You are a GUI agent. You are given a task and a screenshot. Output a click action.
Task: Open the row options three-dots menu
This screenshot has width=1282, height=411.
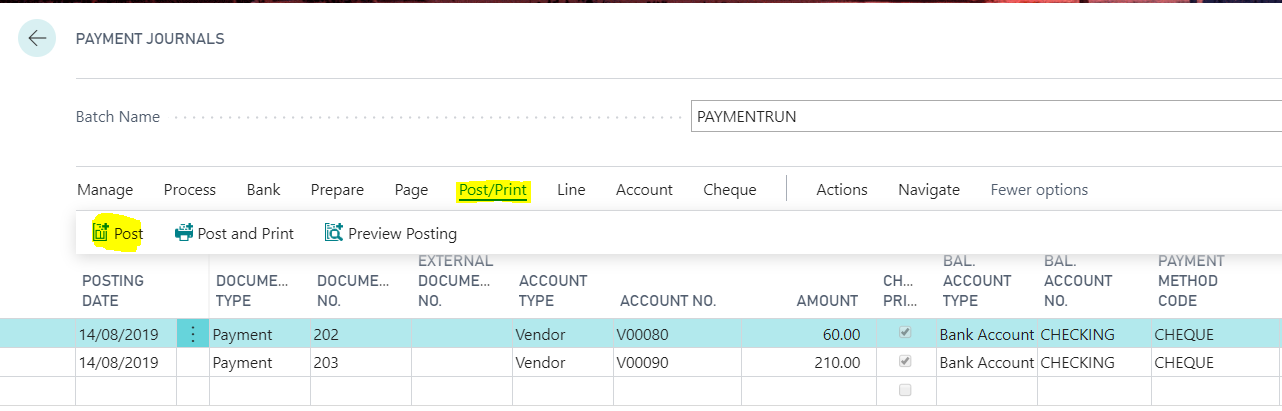[x=193, y=335]
